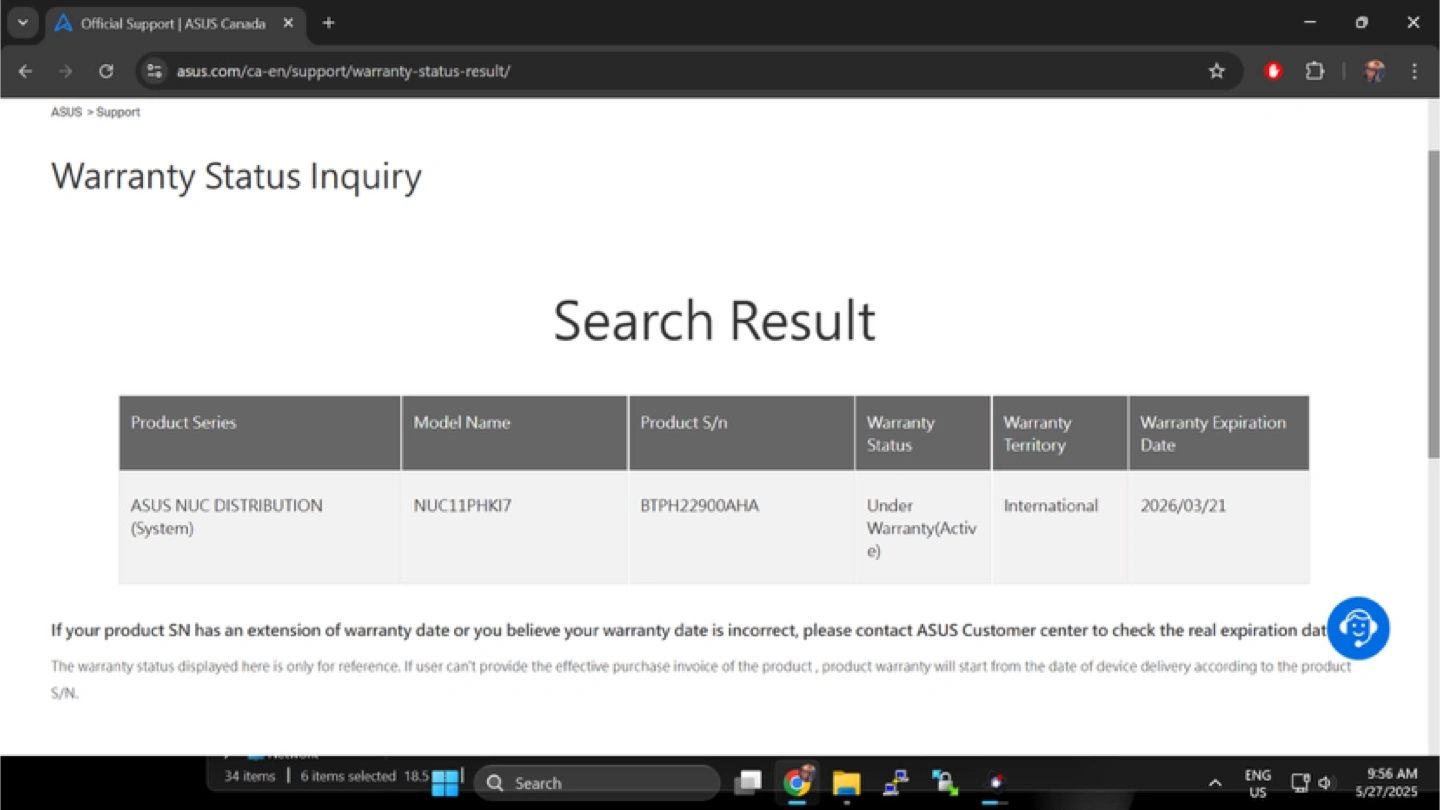Select the Official Support ASUS Canada tab

[x=174, y=23]
